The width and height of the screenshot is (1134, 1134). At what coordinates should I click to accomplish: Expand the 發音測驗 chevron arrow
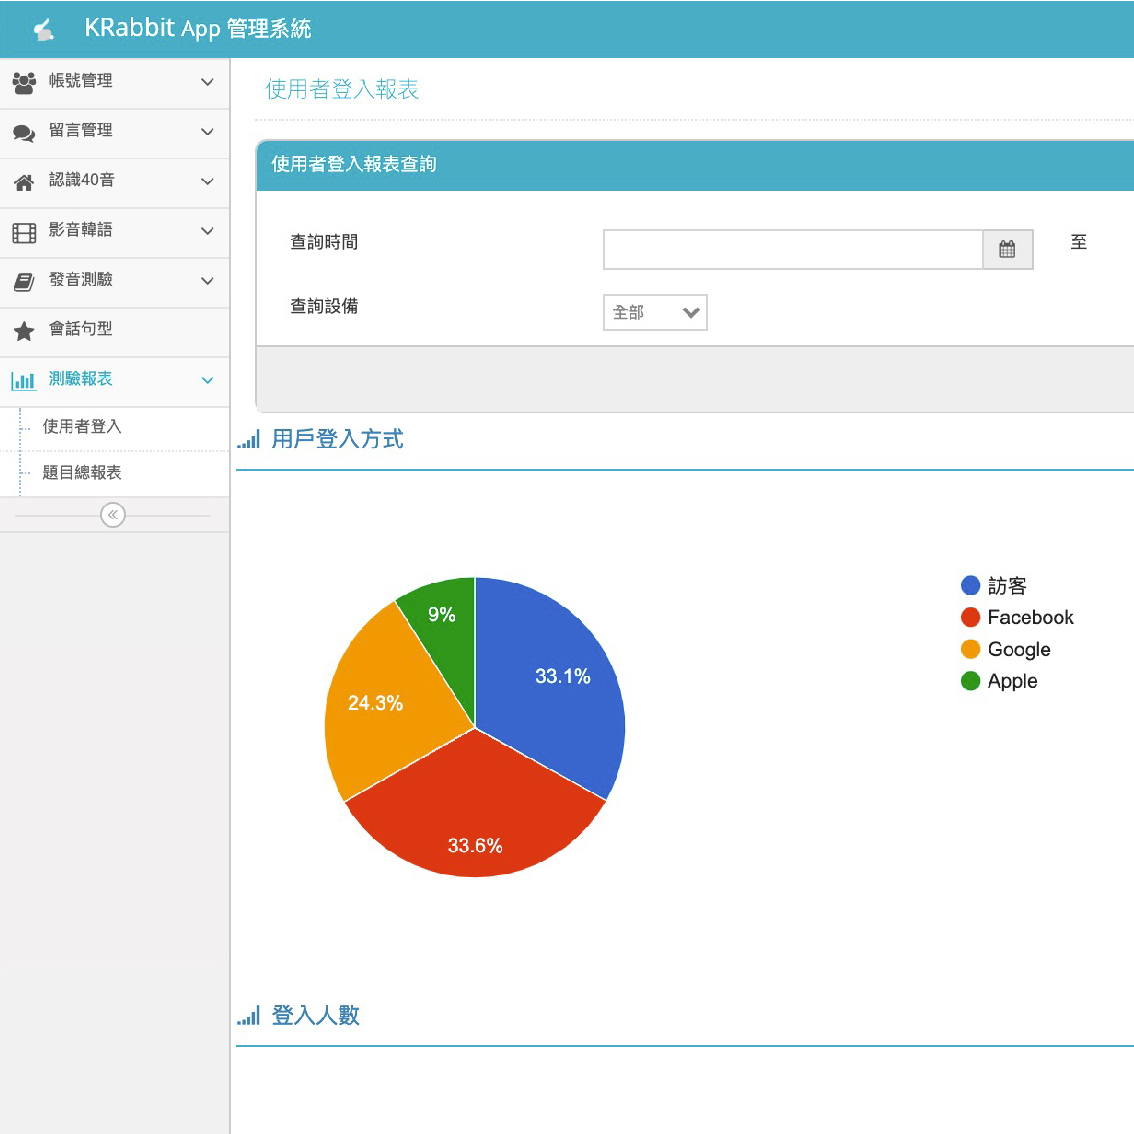[x=207, y=281]
